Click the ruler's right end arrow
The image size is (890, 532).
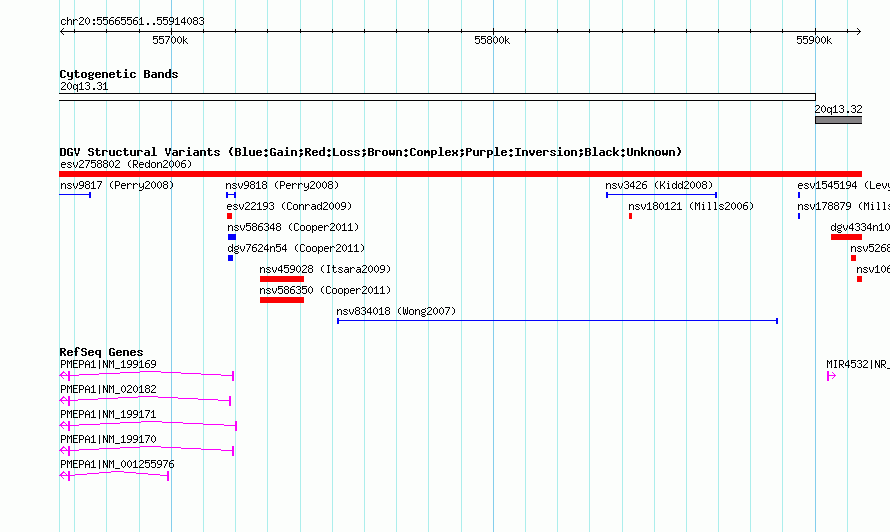click(x=858, y=32)
